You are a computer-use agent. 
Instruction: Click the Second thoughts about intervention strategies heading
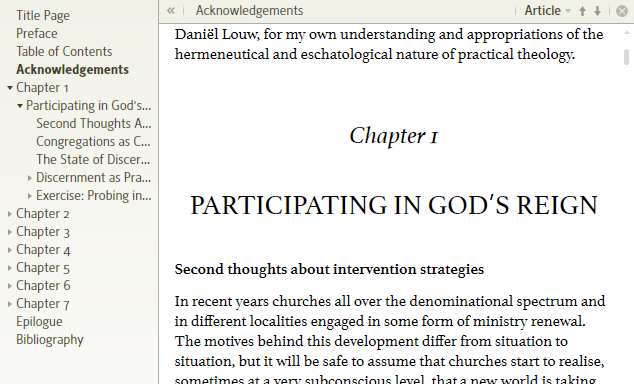pos(329,269)
